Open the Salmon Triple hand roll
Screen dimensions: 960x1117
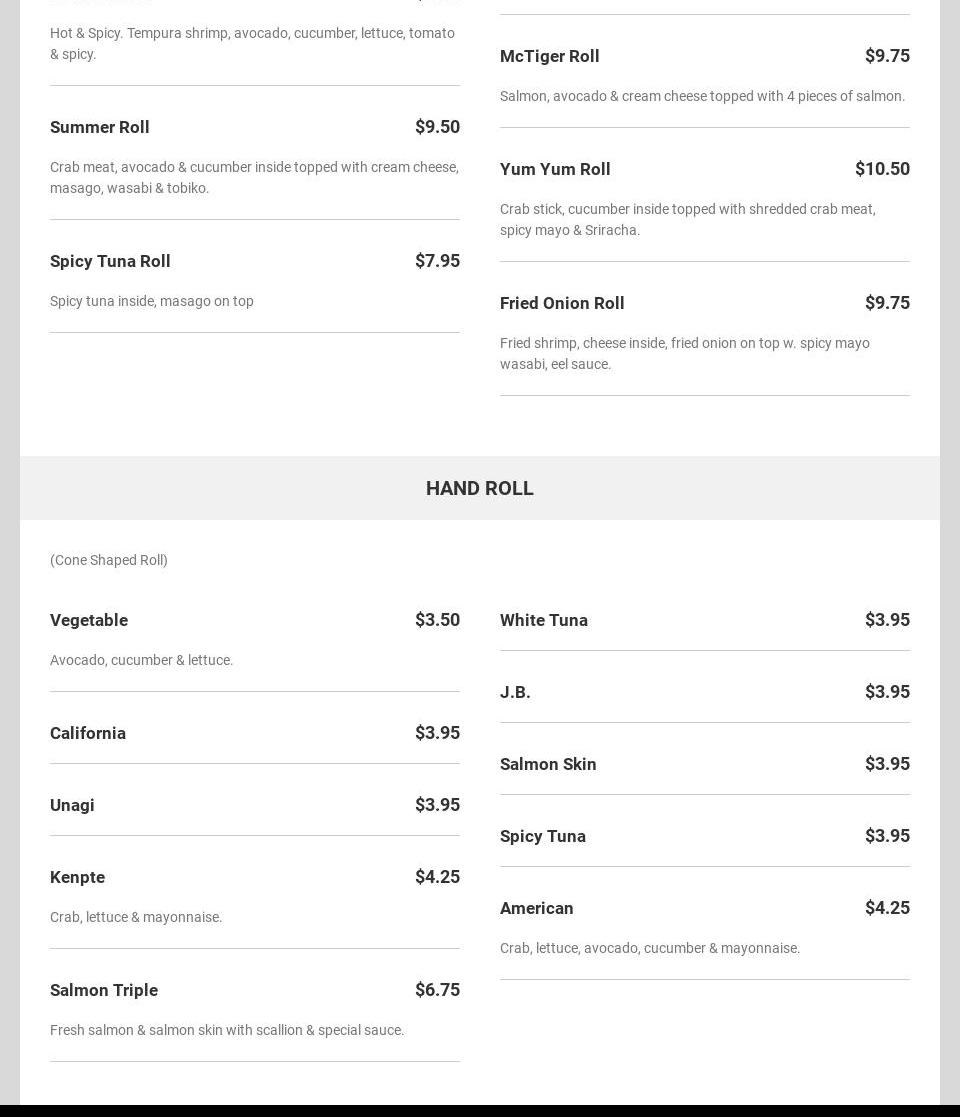(x=104, y=990)
